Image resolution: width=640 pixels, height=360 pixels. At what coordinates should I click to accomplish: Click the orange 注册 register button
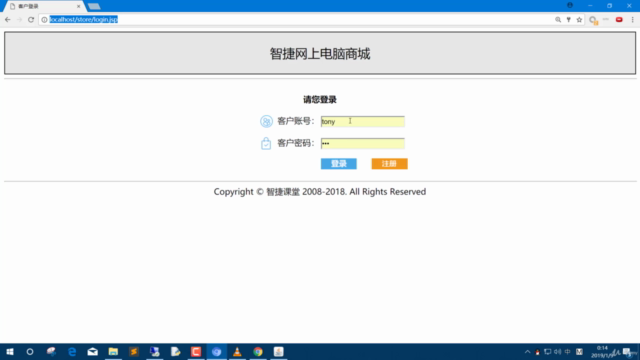[x=389, y=164]
